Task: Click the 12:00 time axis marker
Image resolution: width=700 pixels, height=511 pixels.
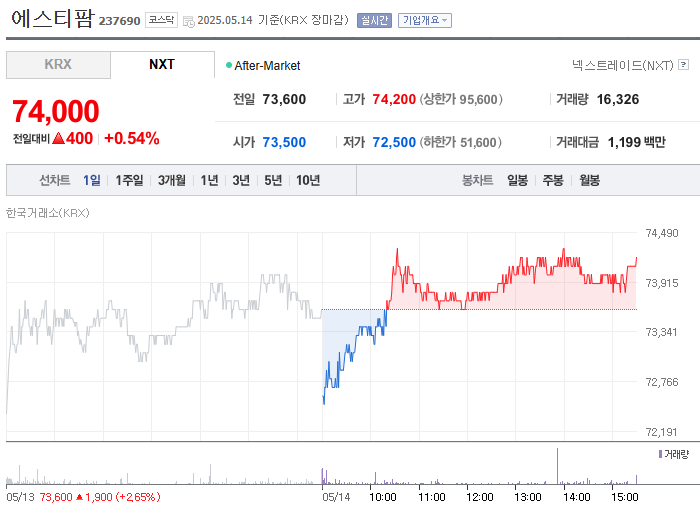Action: coord(480,497)
